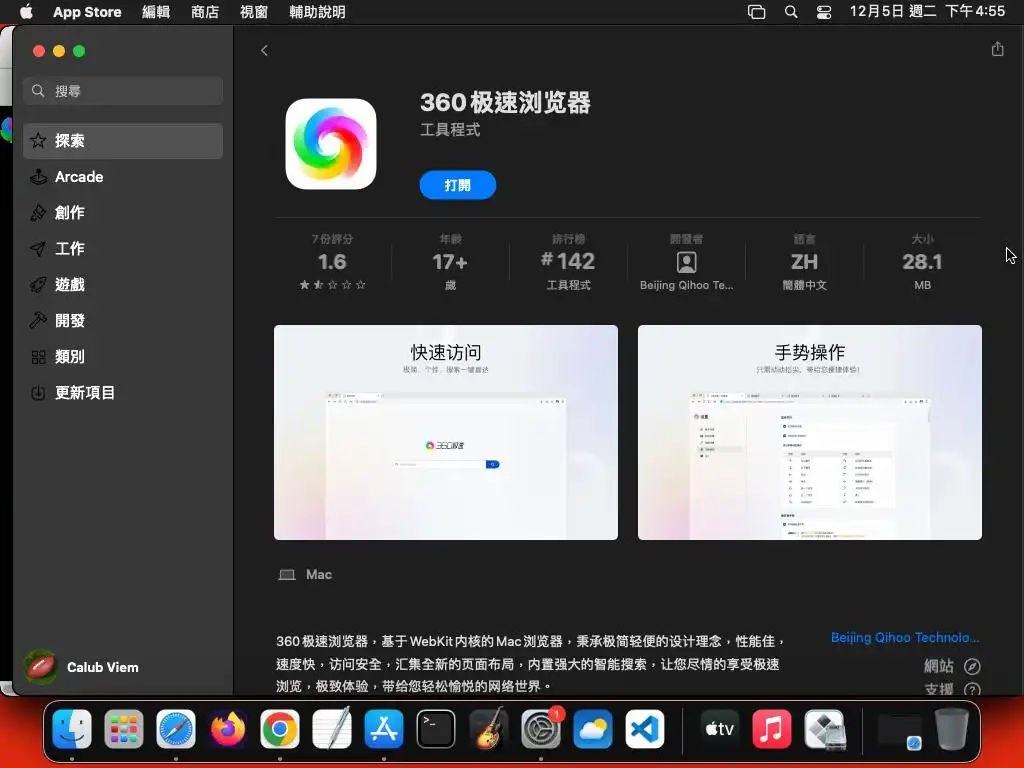The height and width of the screenshot is (768, 1024).
Task: Open Control Center in menu bar
Action: [x=824, y=12]
